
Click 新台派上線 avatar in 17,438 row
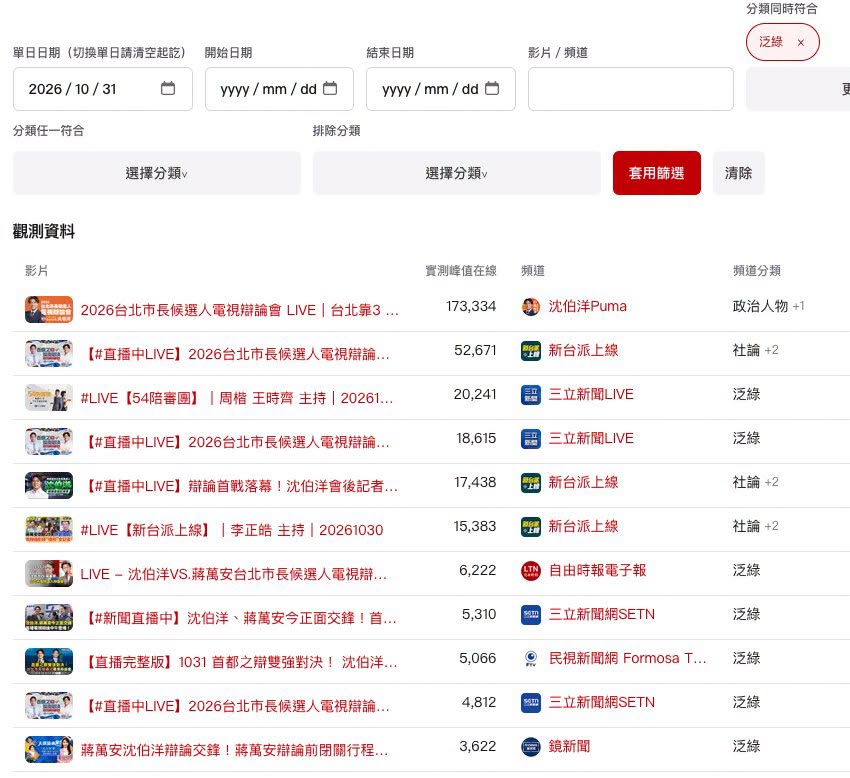tap(531, 483)
